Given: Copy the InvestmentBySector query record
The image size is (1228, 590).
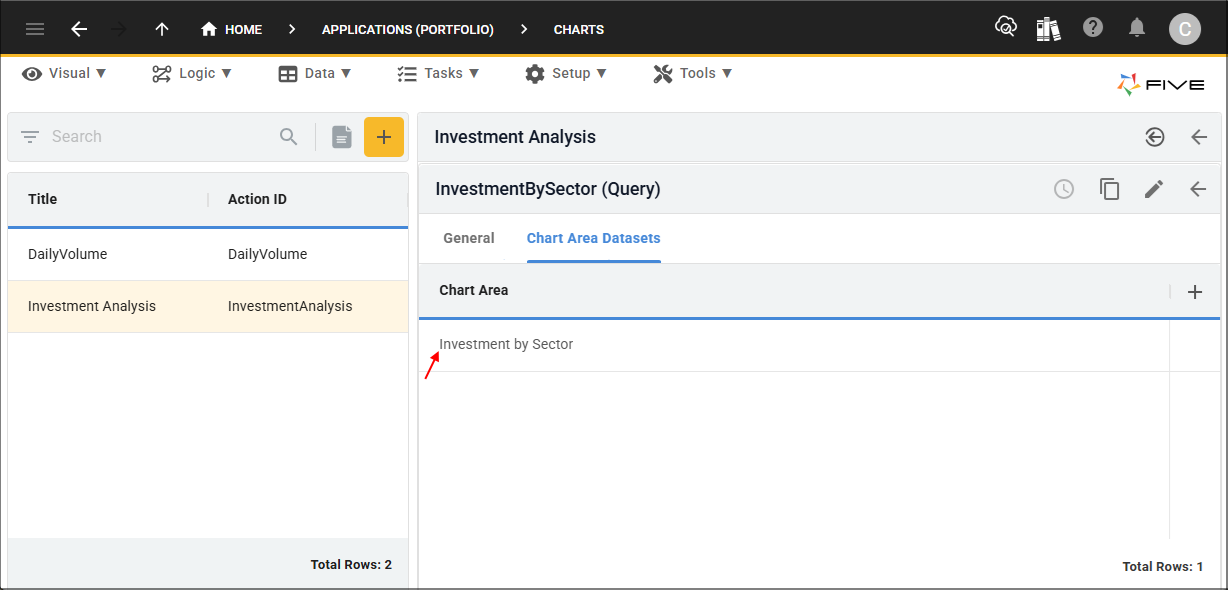Looking at the screenshot, I should point(1110,189).
